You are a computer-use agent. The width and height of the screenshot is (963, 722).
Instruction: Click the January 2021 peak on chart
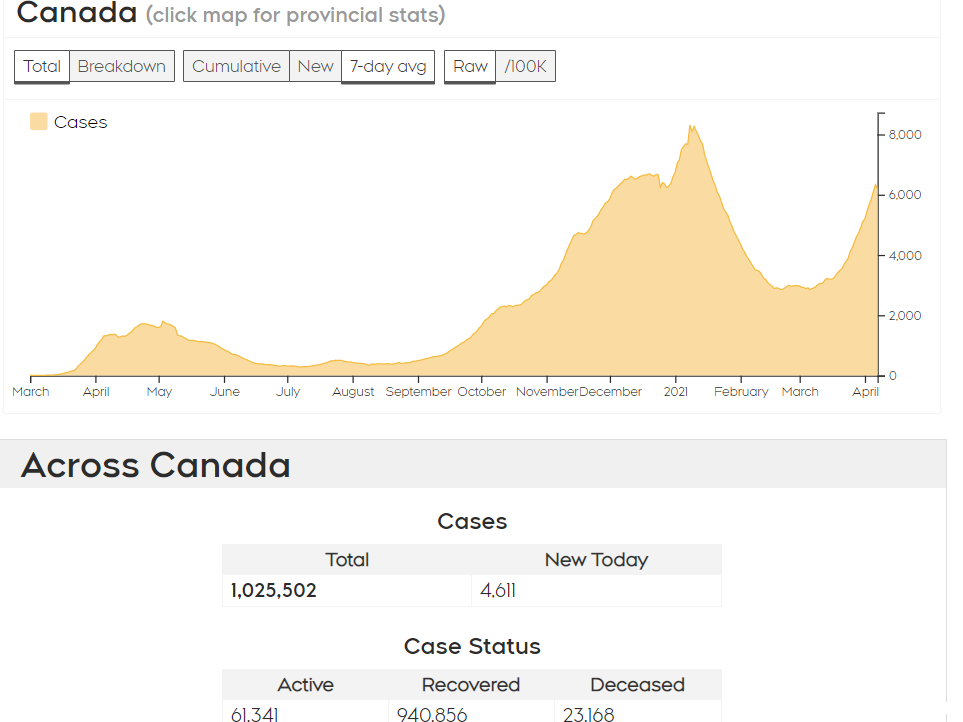click(692, 128)
